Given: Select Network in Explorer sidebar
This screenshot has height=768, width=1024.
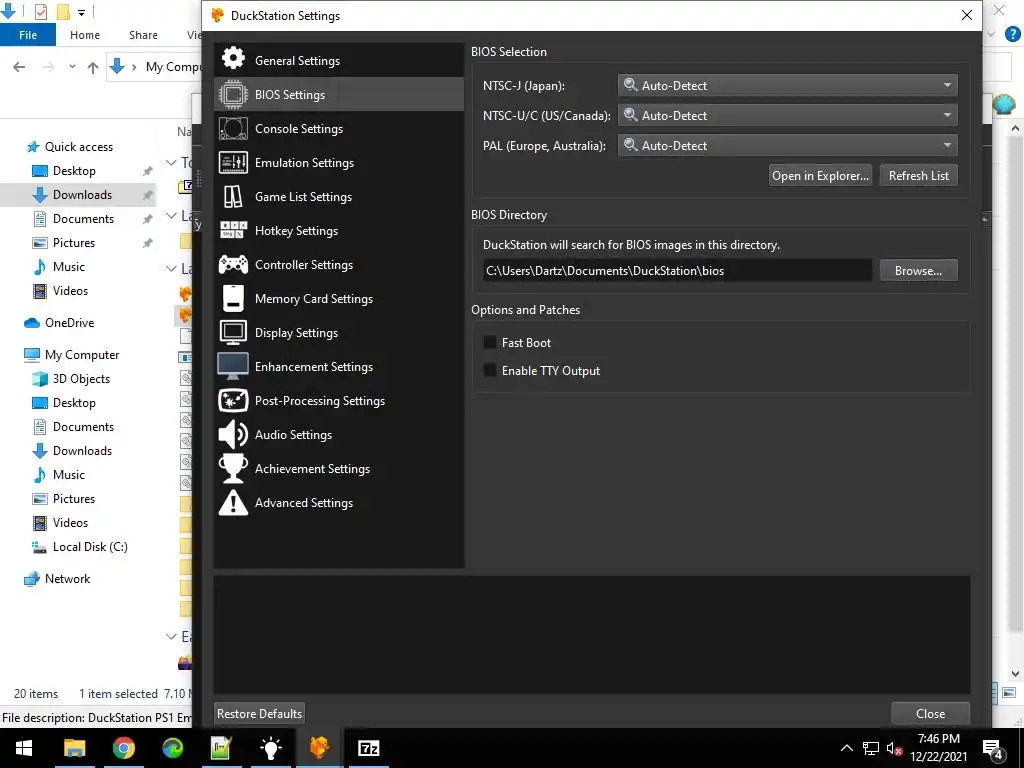Looking at the screenshot, I should pos(67,579).
